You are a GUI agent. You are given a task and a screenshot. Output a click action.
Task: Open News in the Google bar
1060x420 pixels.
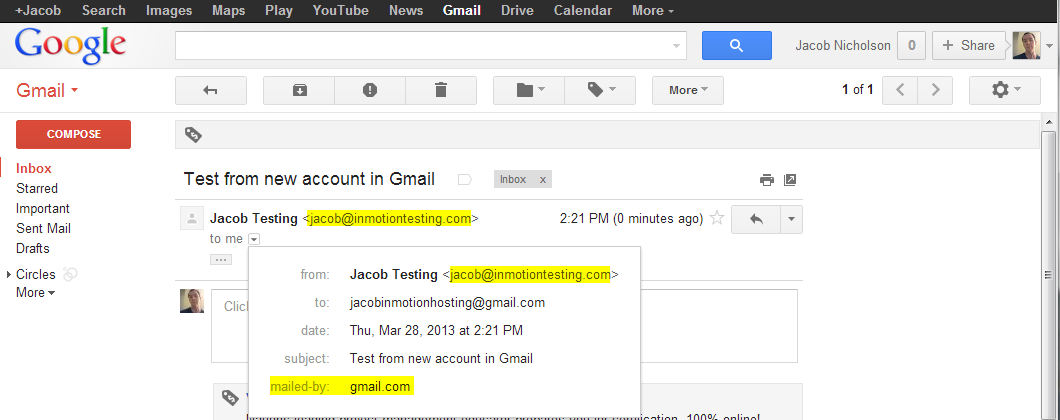(x=406, y=10)
